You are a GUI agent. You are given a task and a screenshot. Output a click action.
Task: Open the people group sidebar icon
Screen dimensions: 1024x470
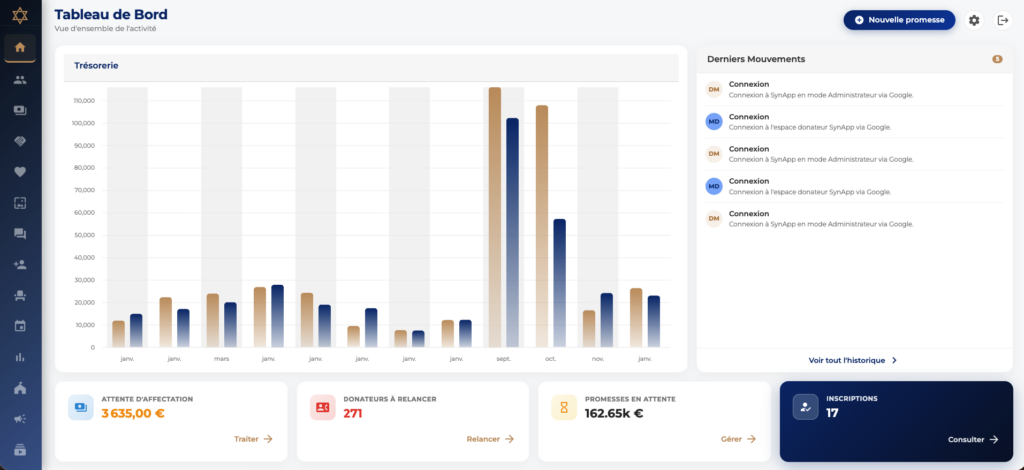(x=20, y=80)
